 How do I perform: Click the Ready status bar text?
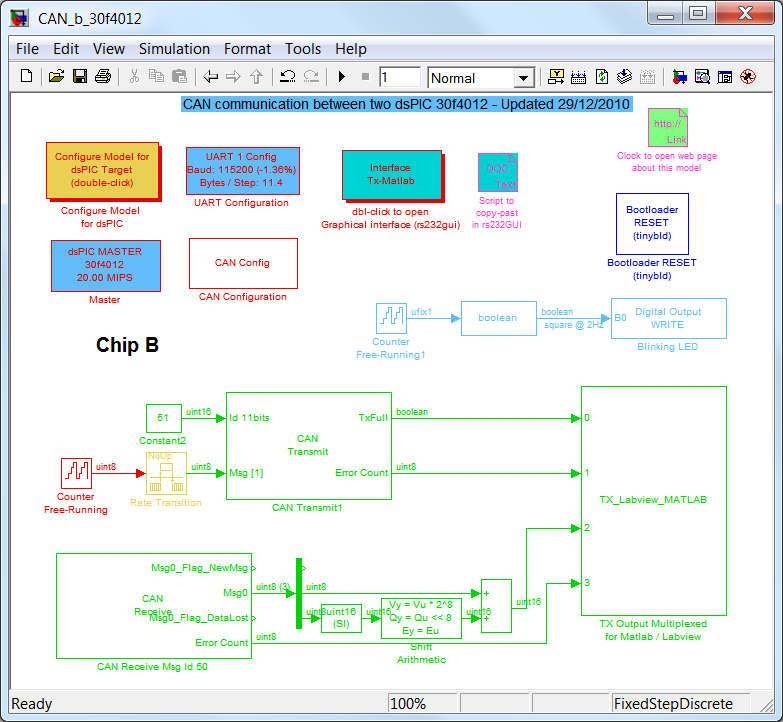click(x=31, y=704)
